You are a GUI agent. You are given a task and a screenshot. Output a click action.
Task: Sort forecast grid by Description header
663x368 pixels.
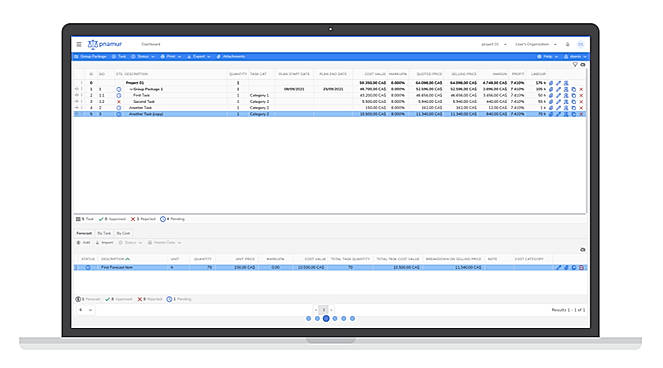(x=115, y=259)
